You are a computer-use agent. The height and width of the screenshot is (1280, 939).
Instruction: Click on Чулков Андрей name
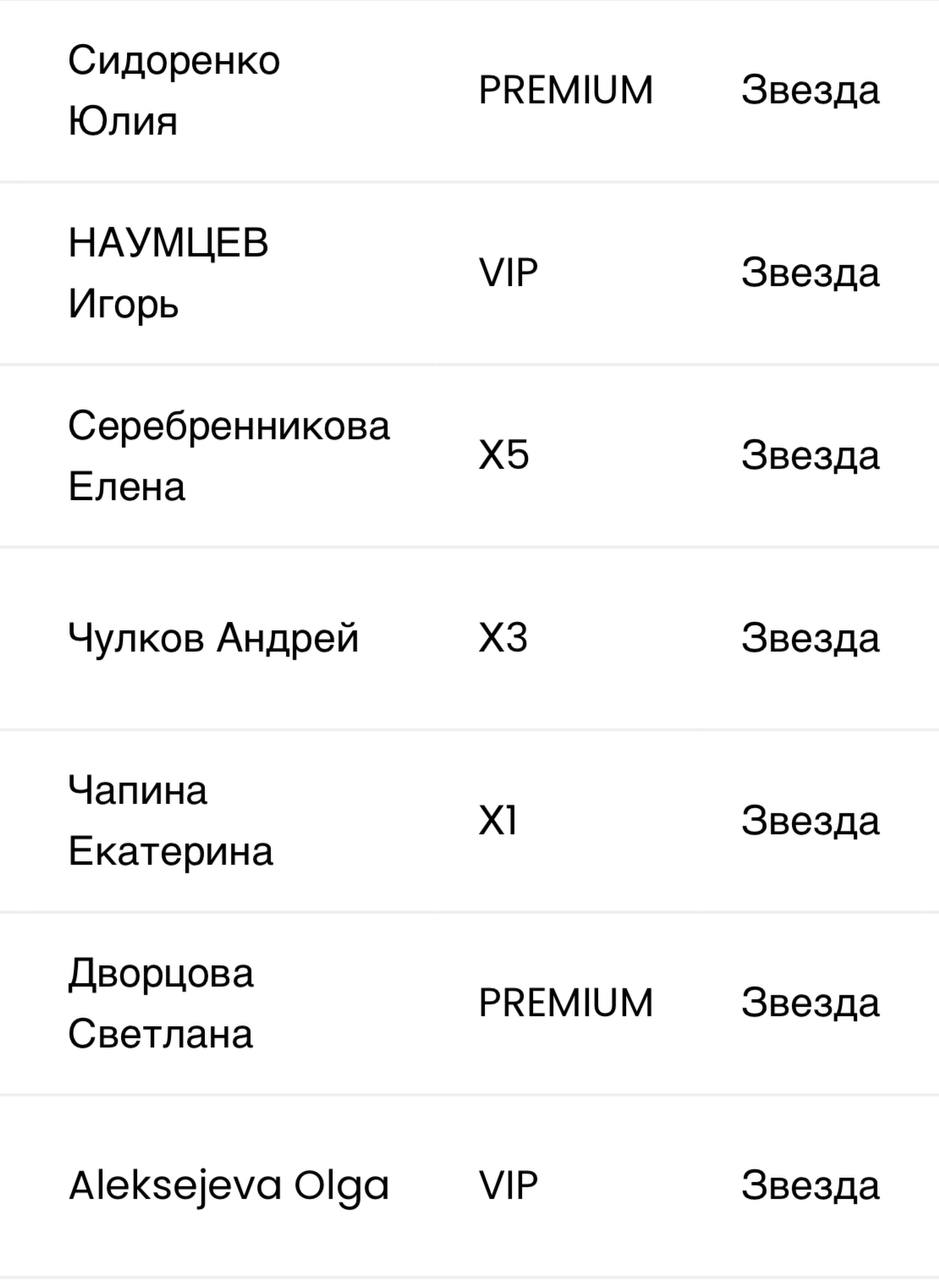pos(213,637)
